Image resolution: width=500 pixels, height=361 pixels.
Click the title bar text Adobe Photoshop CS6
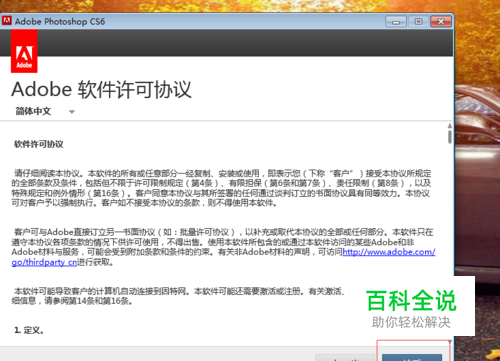tap(60, 22)
